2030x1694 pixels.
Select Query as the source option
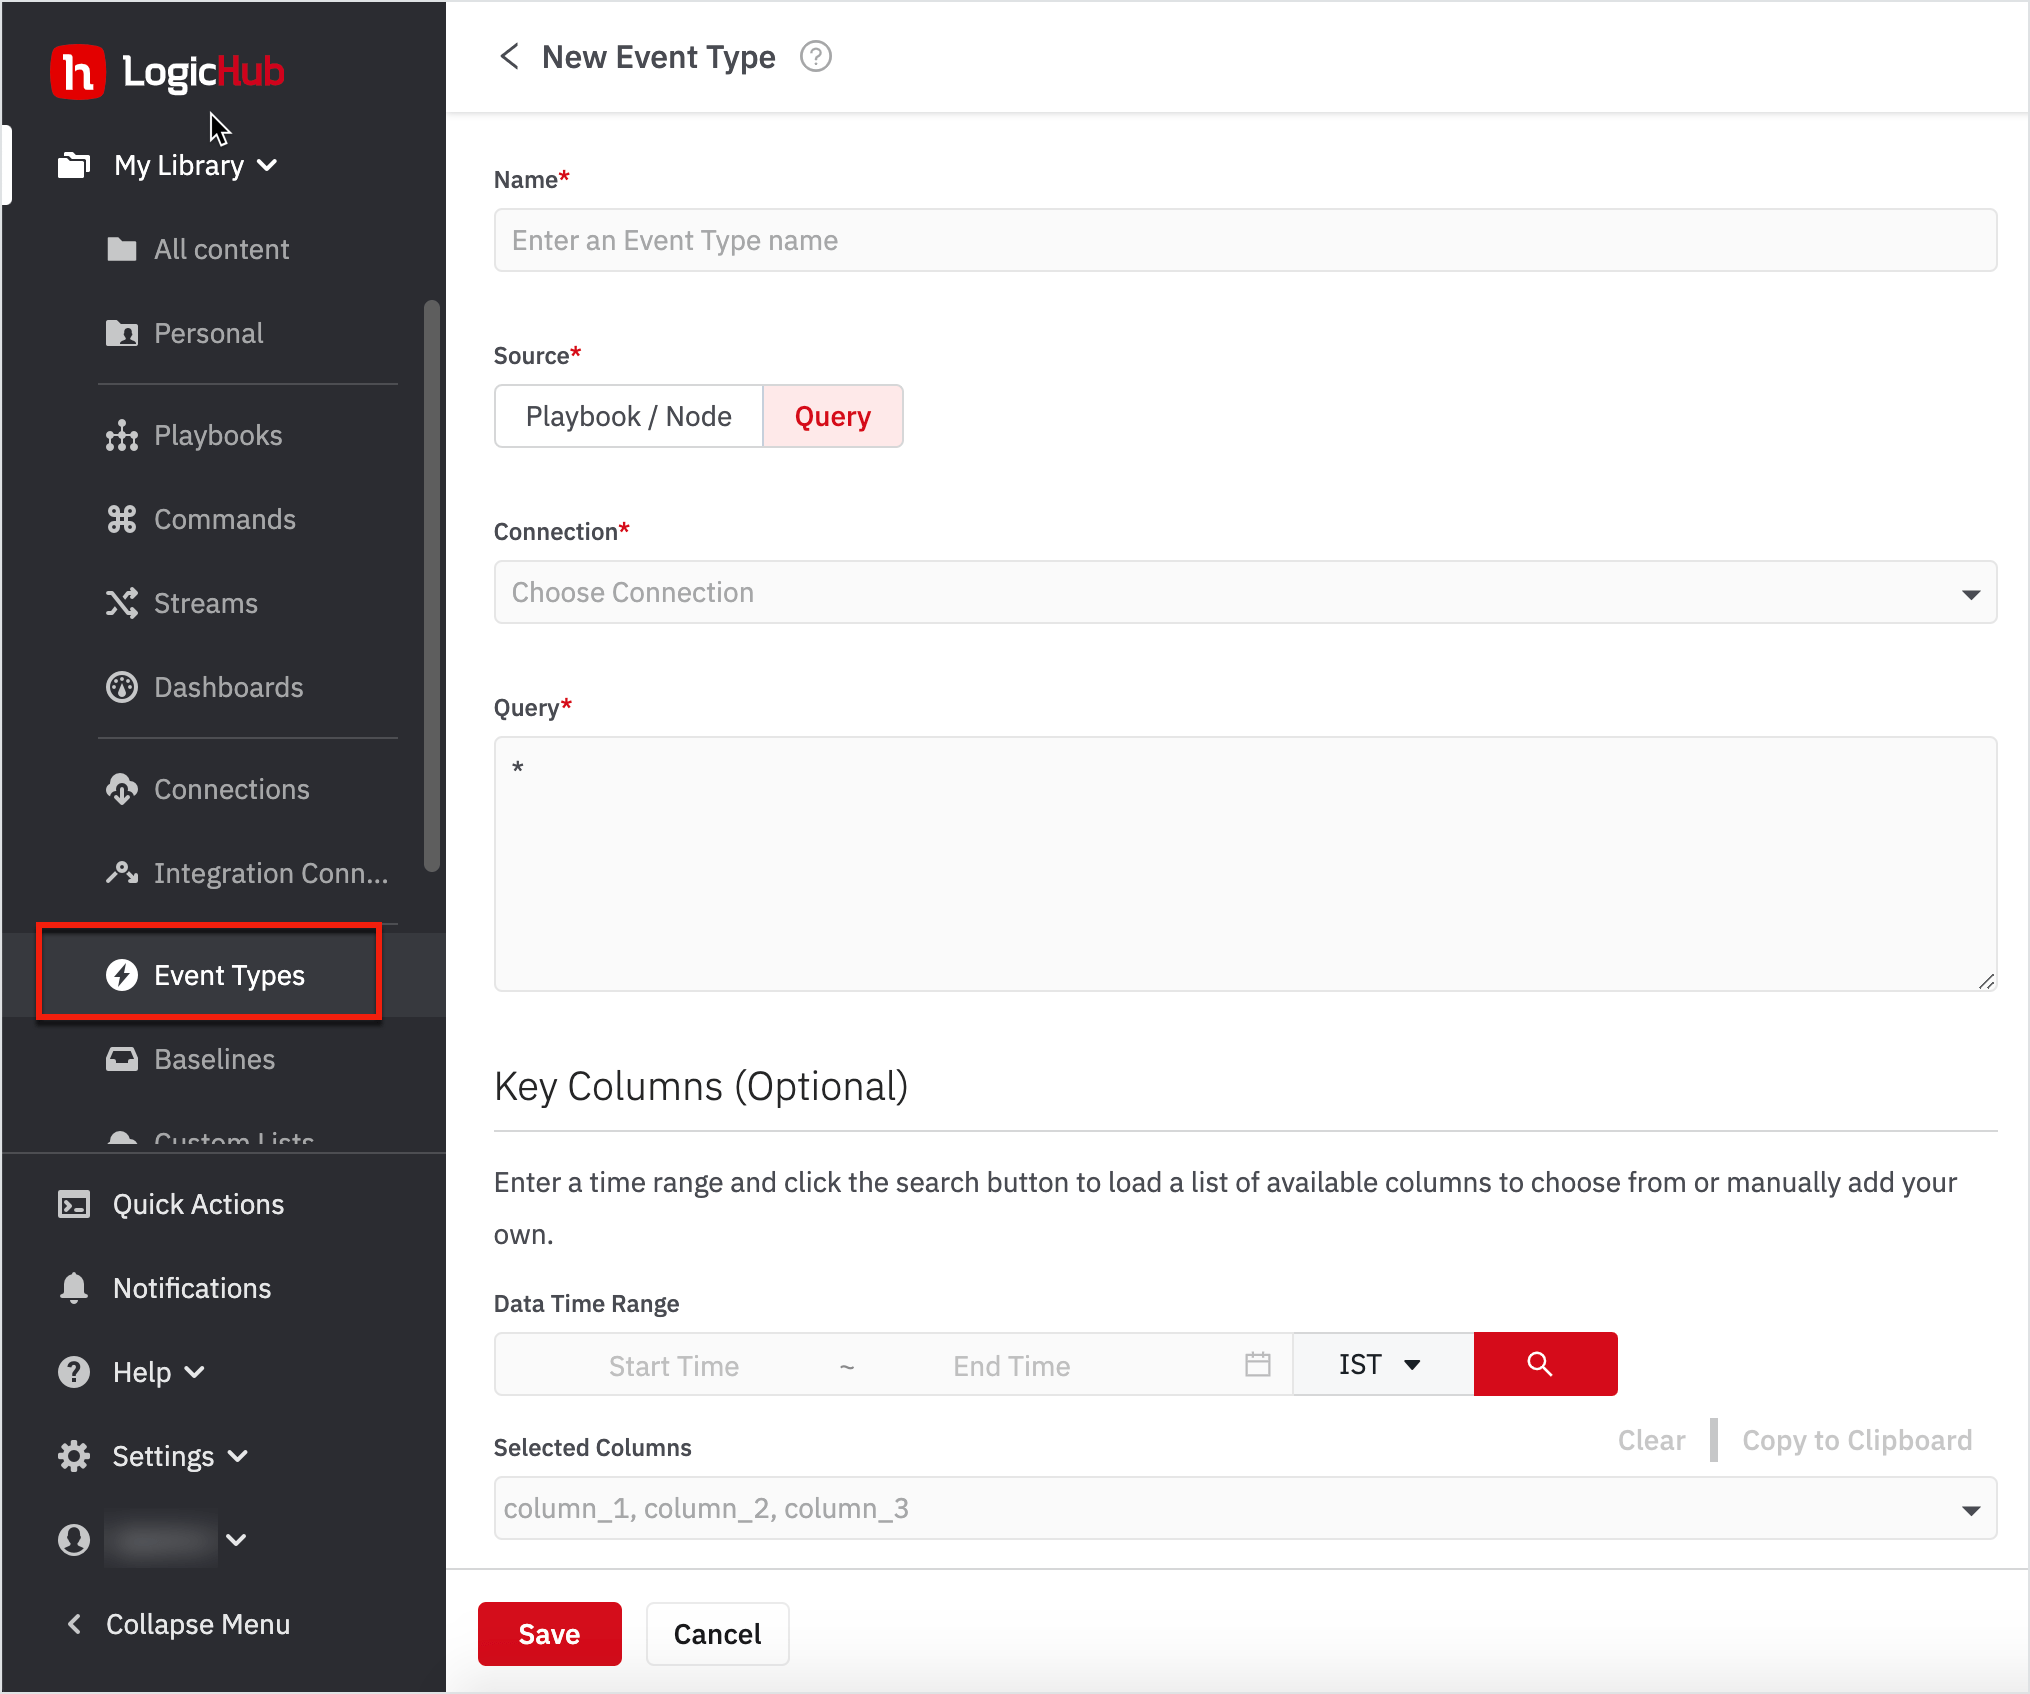pyautogui.click(x=832, y=416)
